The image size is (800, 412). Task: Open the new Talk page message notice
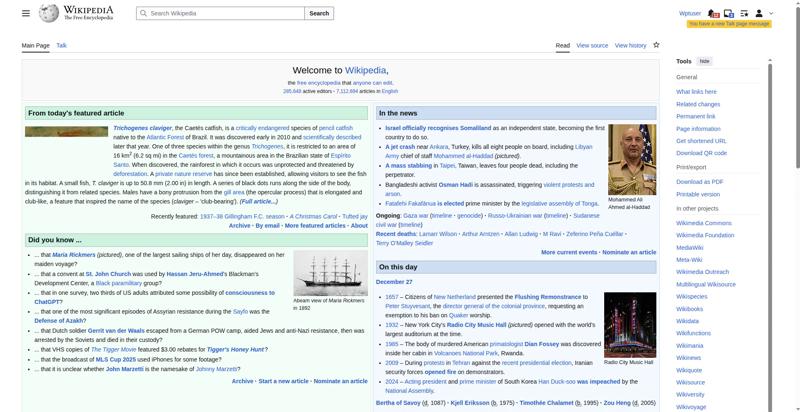[728, 23]
